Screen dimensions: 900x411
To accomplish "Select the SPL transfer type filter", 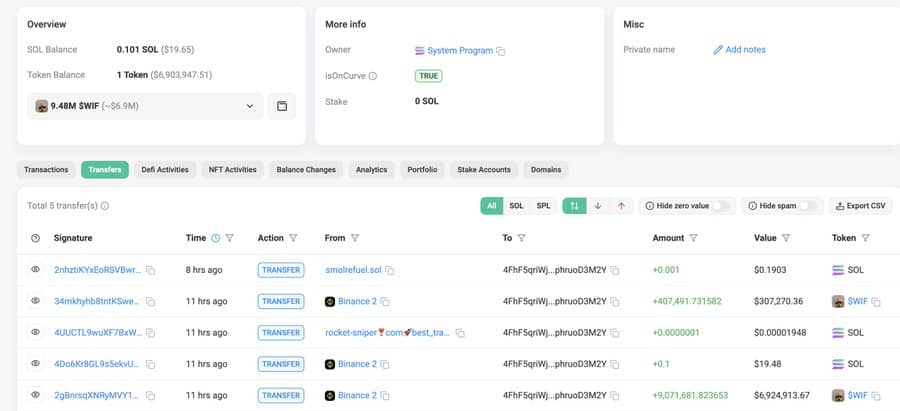I will click(x=543, y=206).
